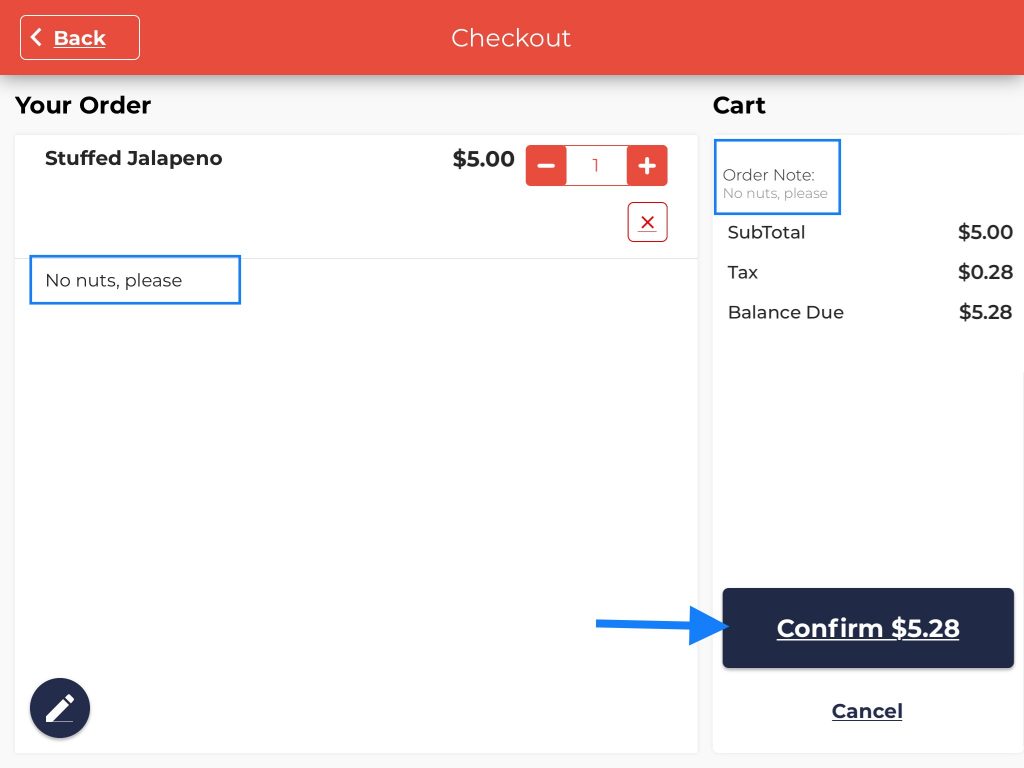This screenshot has width=1024, height=768.
Task: Click the Back button
Action: [x=80, y=38]
